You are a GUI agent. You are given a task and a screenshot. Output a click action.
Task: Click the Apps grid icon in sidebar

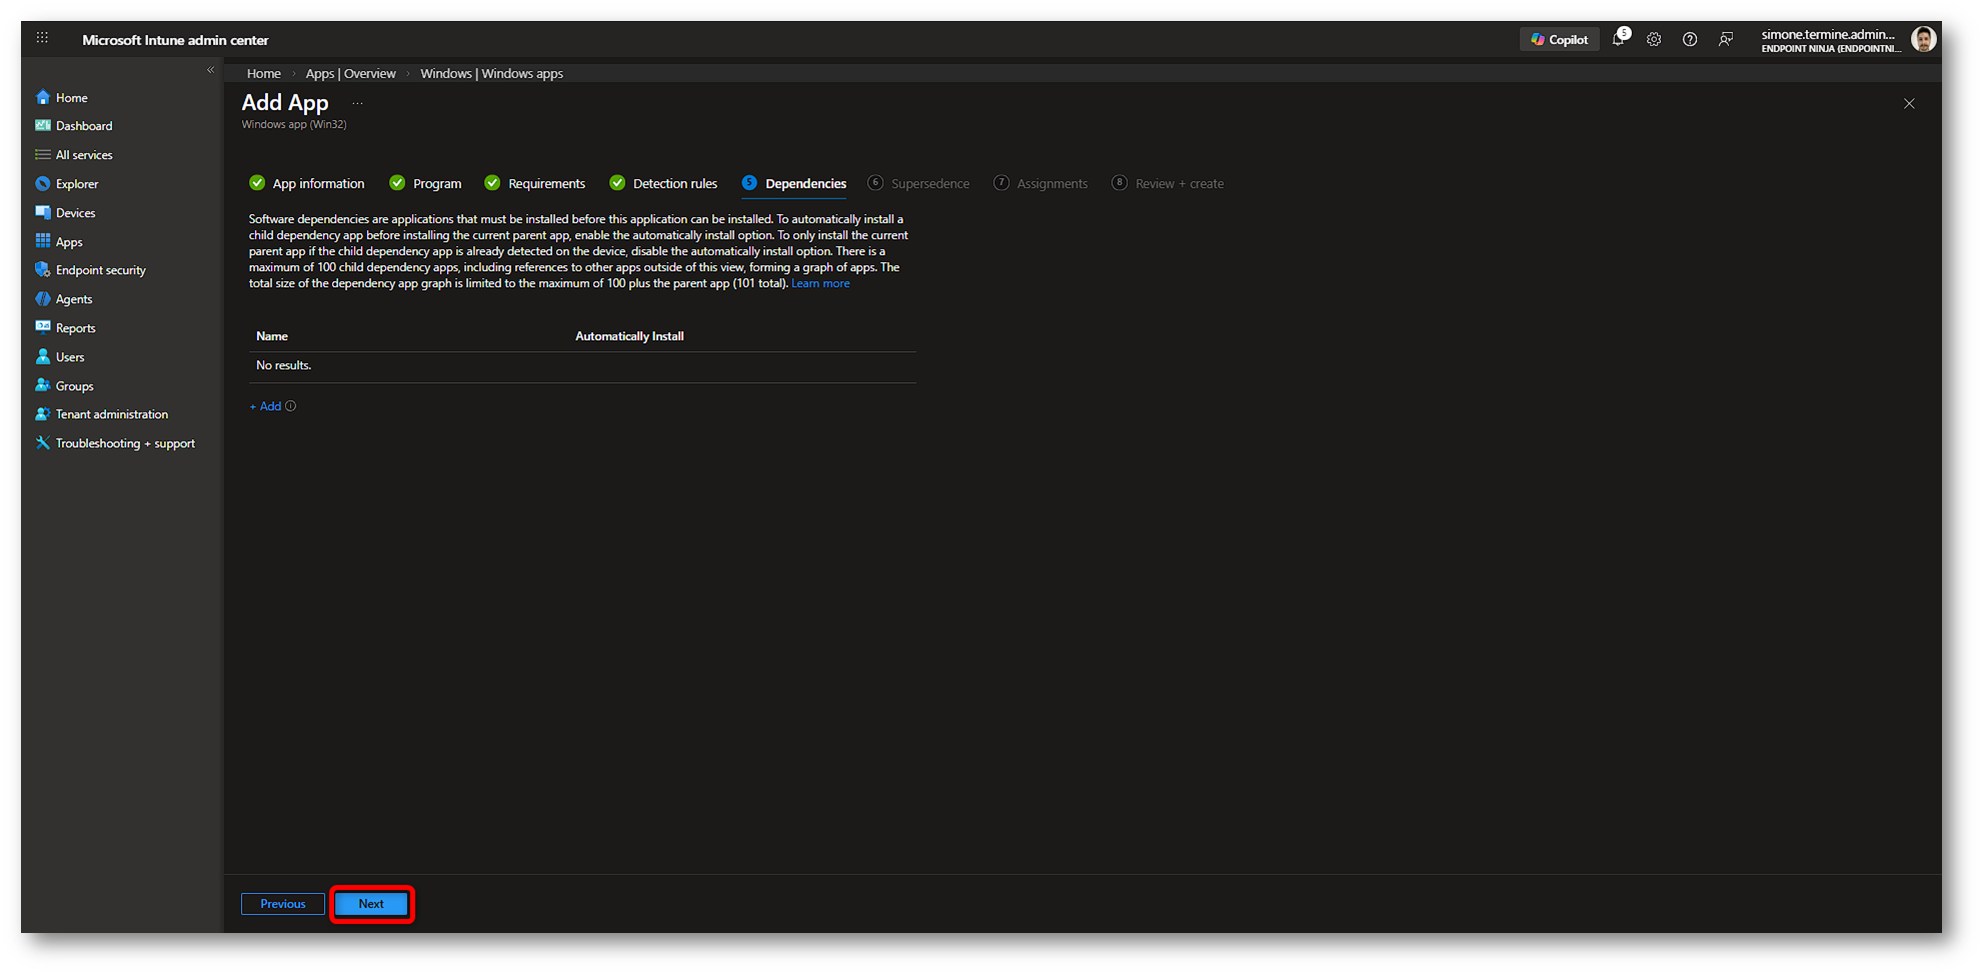43,241
